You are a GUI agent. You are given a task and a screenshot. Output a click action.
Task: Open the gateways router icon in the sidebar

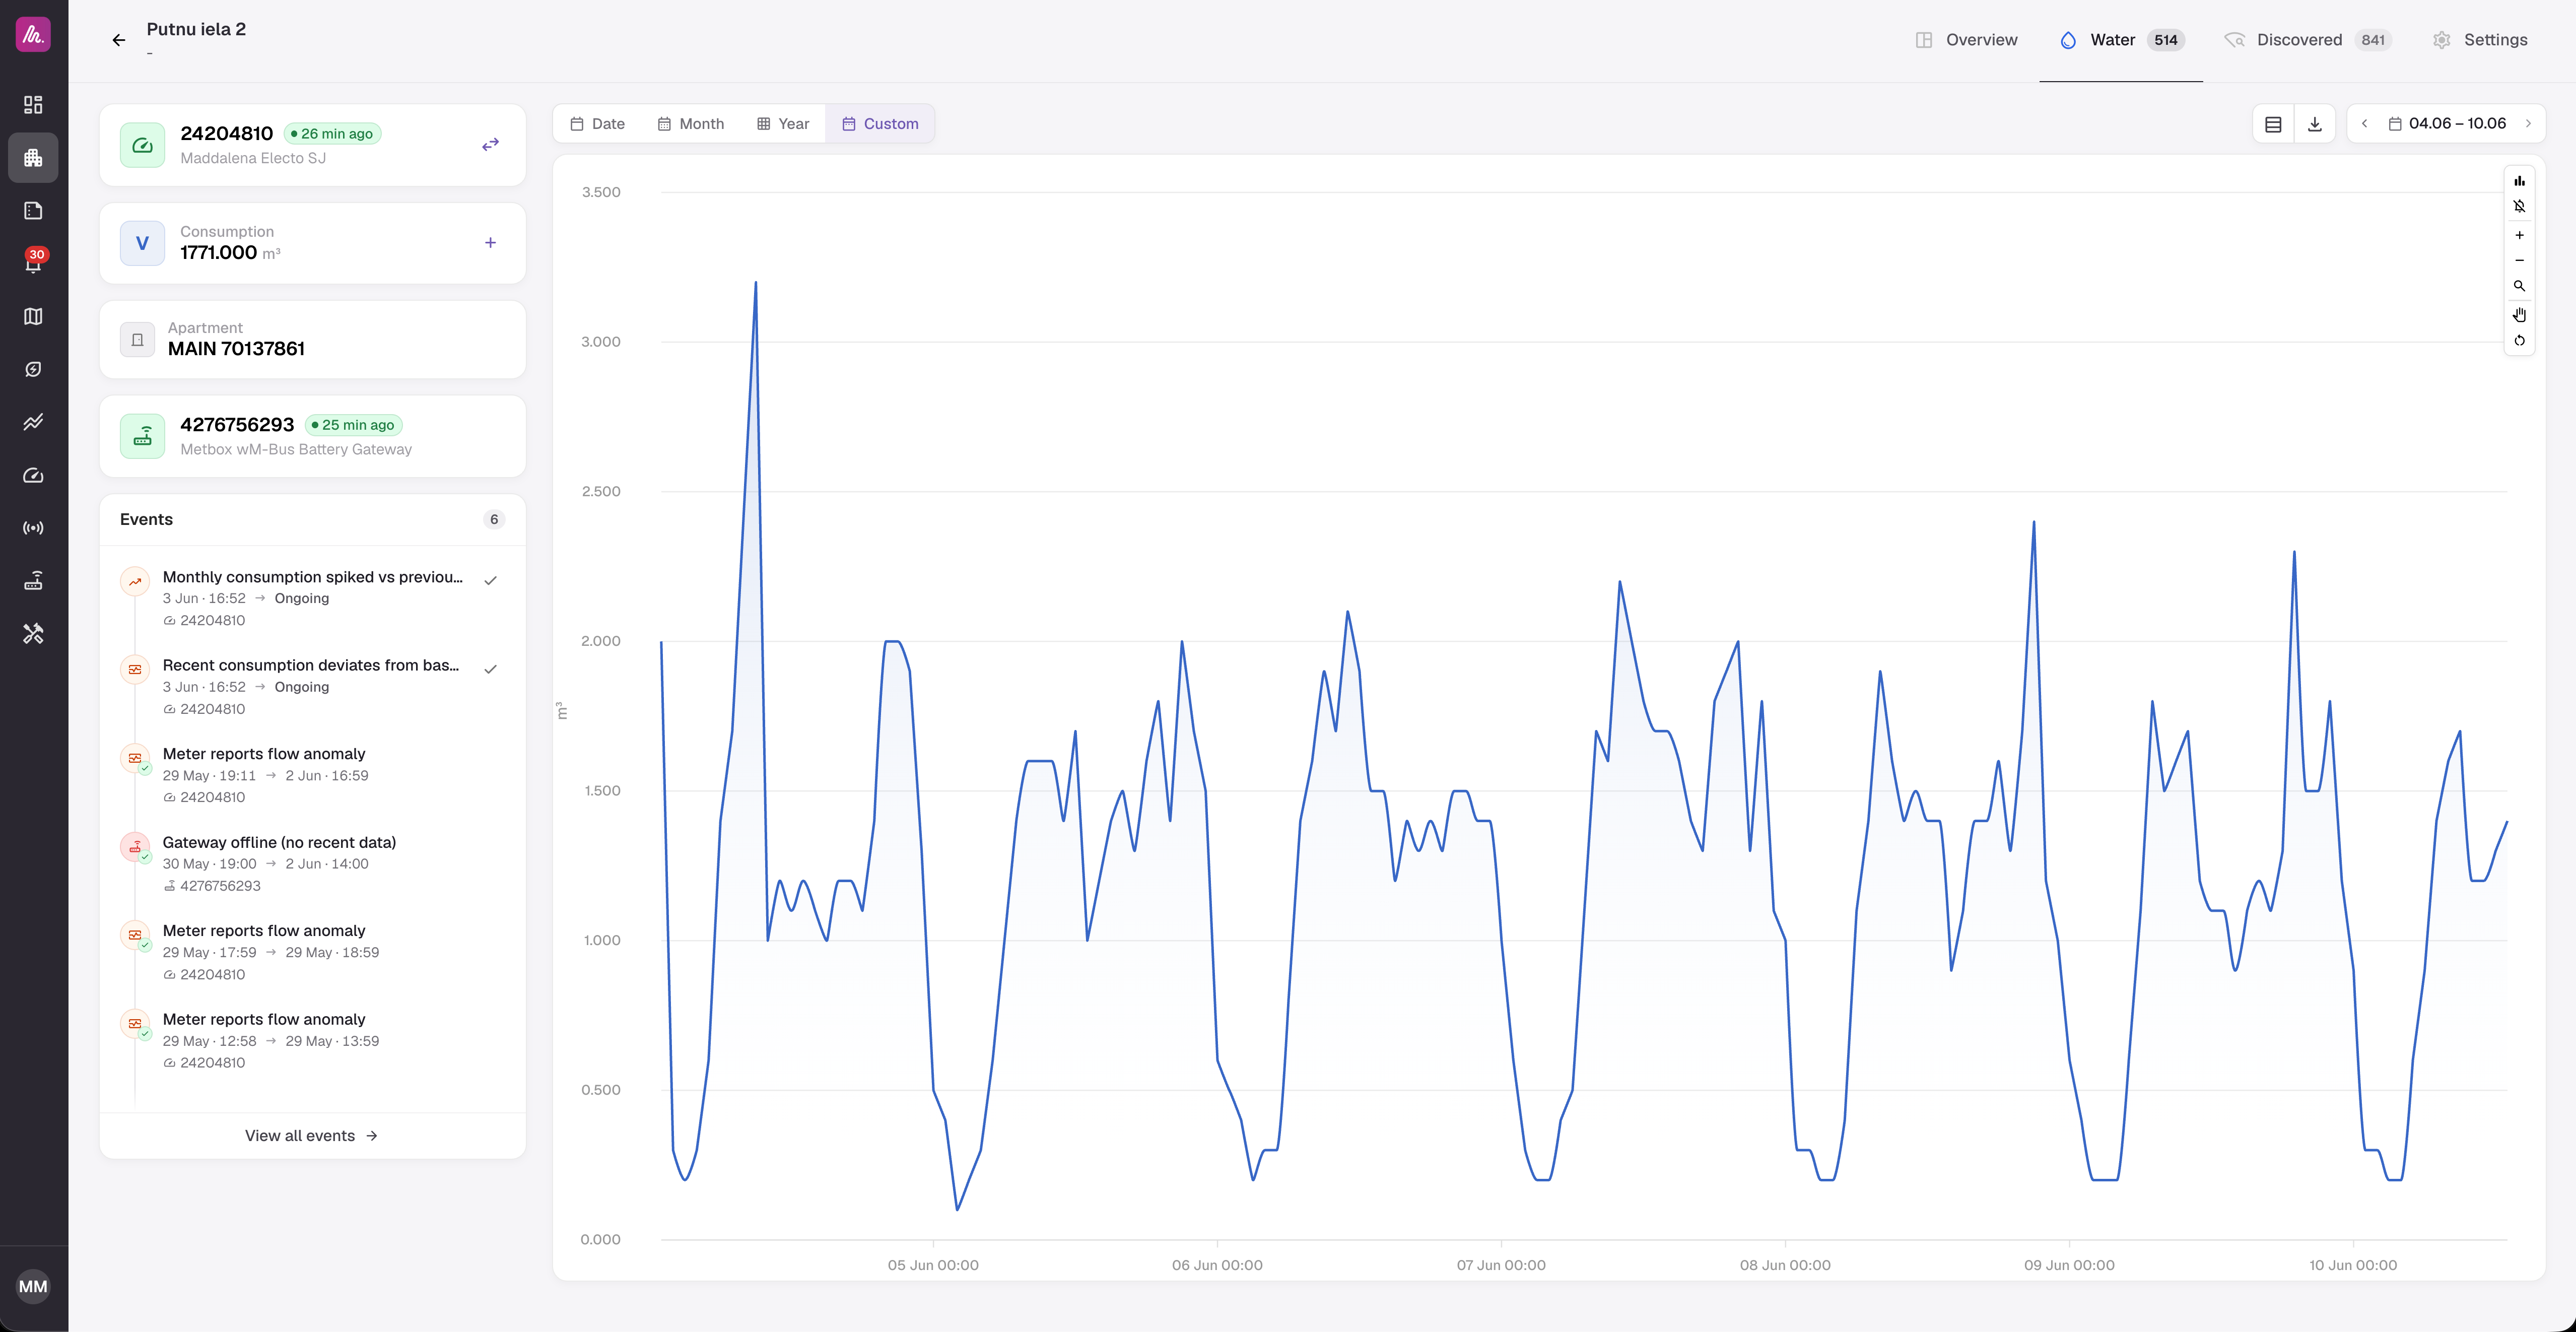(x=33, y=581)
